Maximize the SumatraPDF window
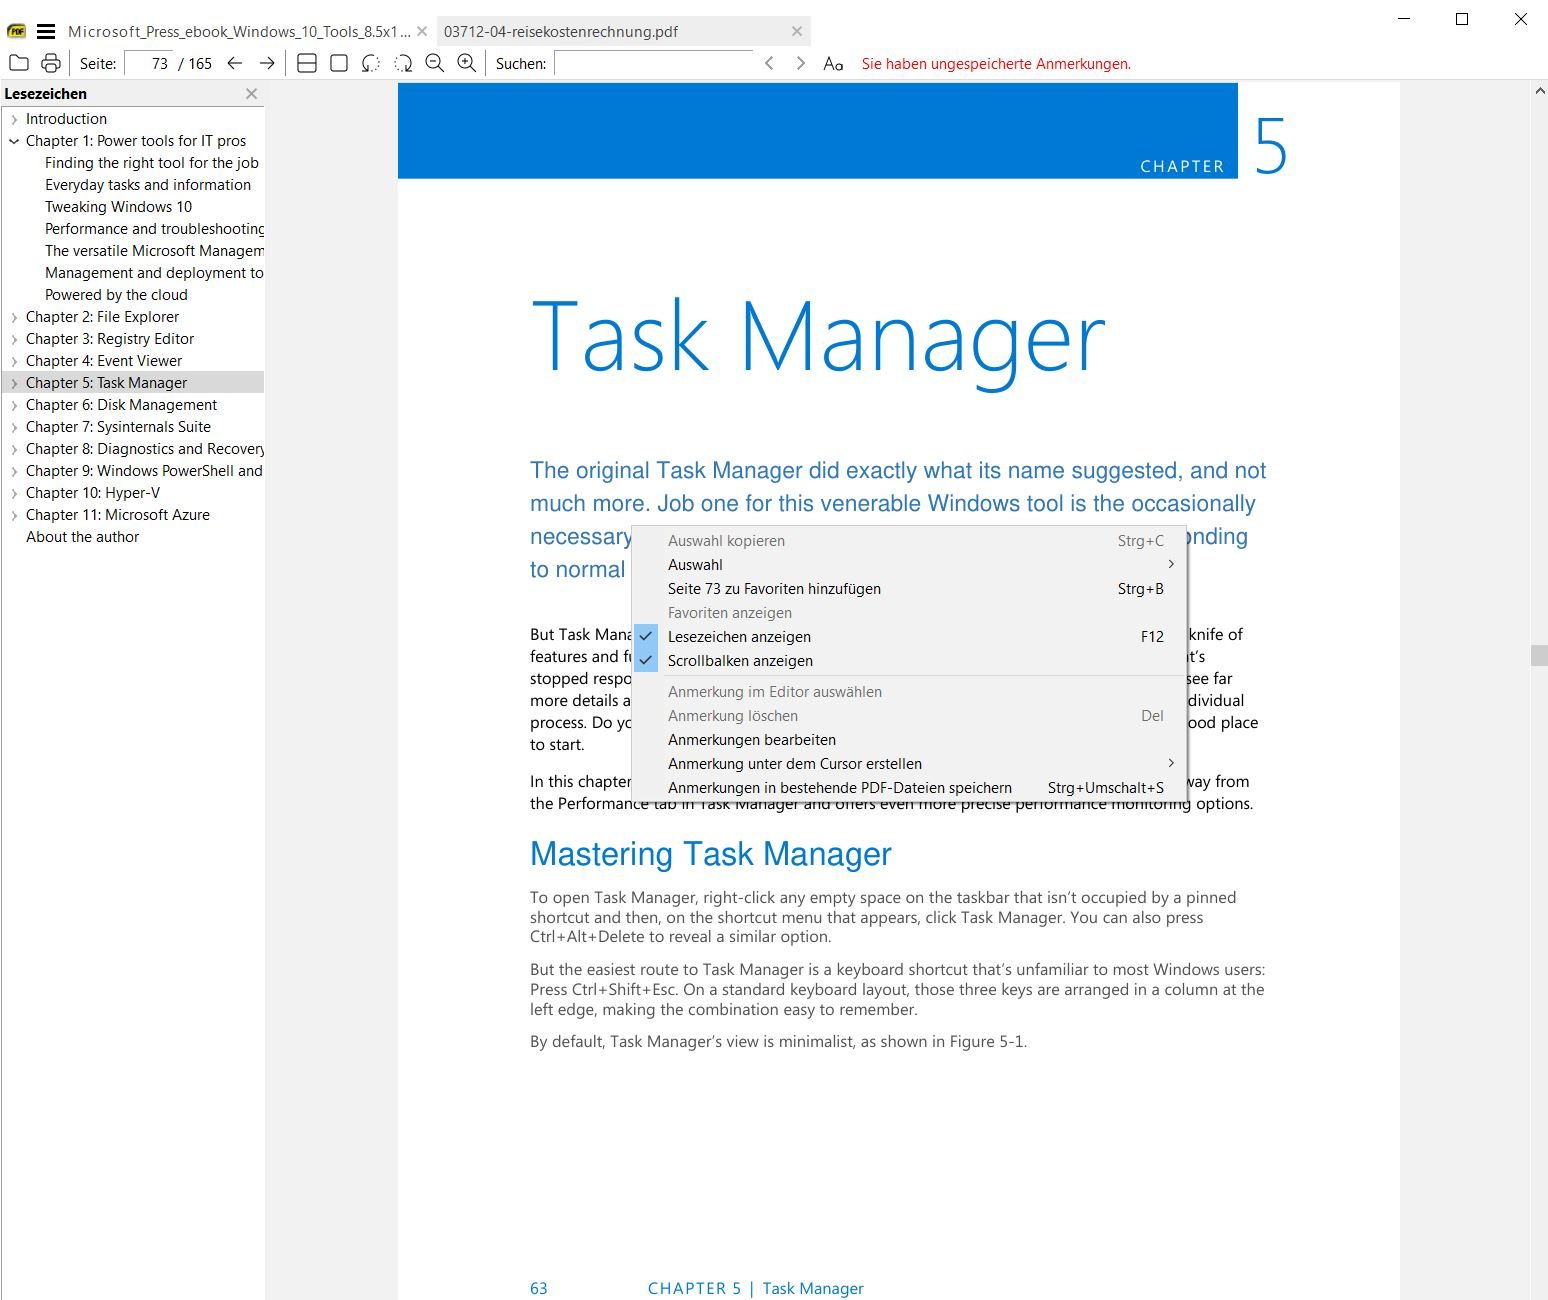Viewport: 1548px width, 1300px height. click(1462, 19)
